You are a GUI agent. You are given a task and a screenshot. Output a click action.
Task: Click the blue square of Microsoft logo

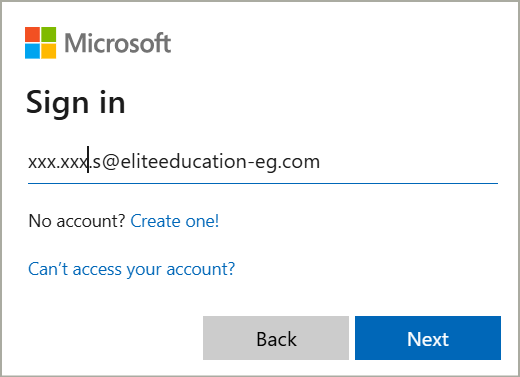click(x=32, y=51)
